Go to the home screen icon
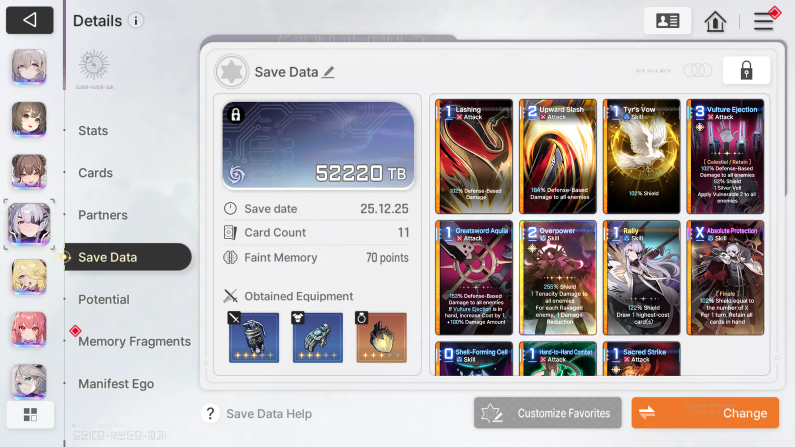This screenshot has height=447, width=795. coord(715,21)
